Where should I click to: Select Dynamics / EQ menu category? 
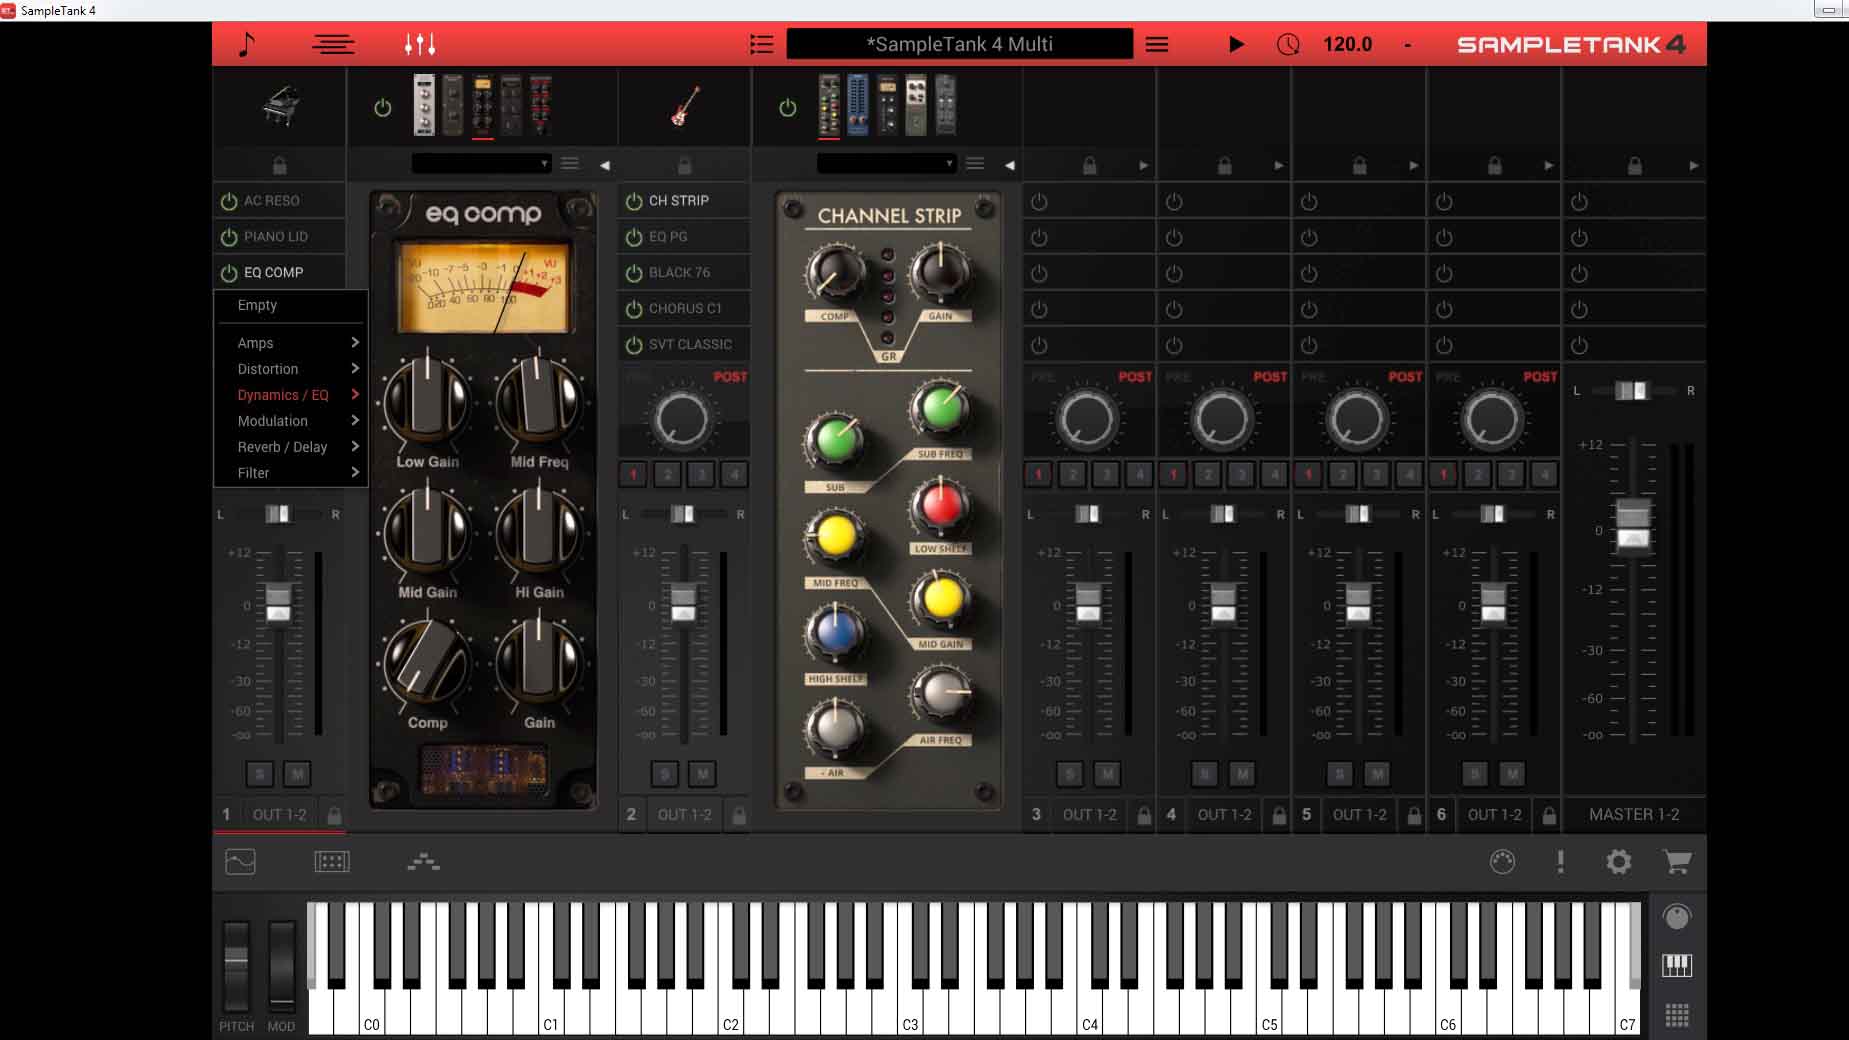[x=283, y=395]
